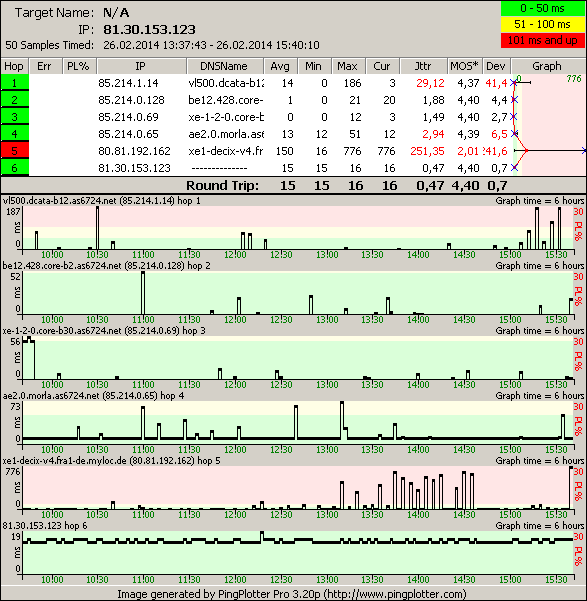Click DNS name be12.428.core- in table
This screenshot has width=587, height=601.
click(x=226, y=100)
